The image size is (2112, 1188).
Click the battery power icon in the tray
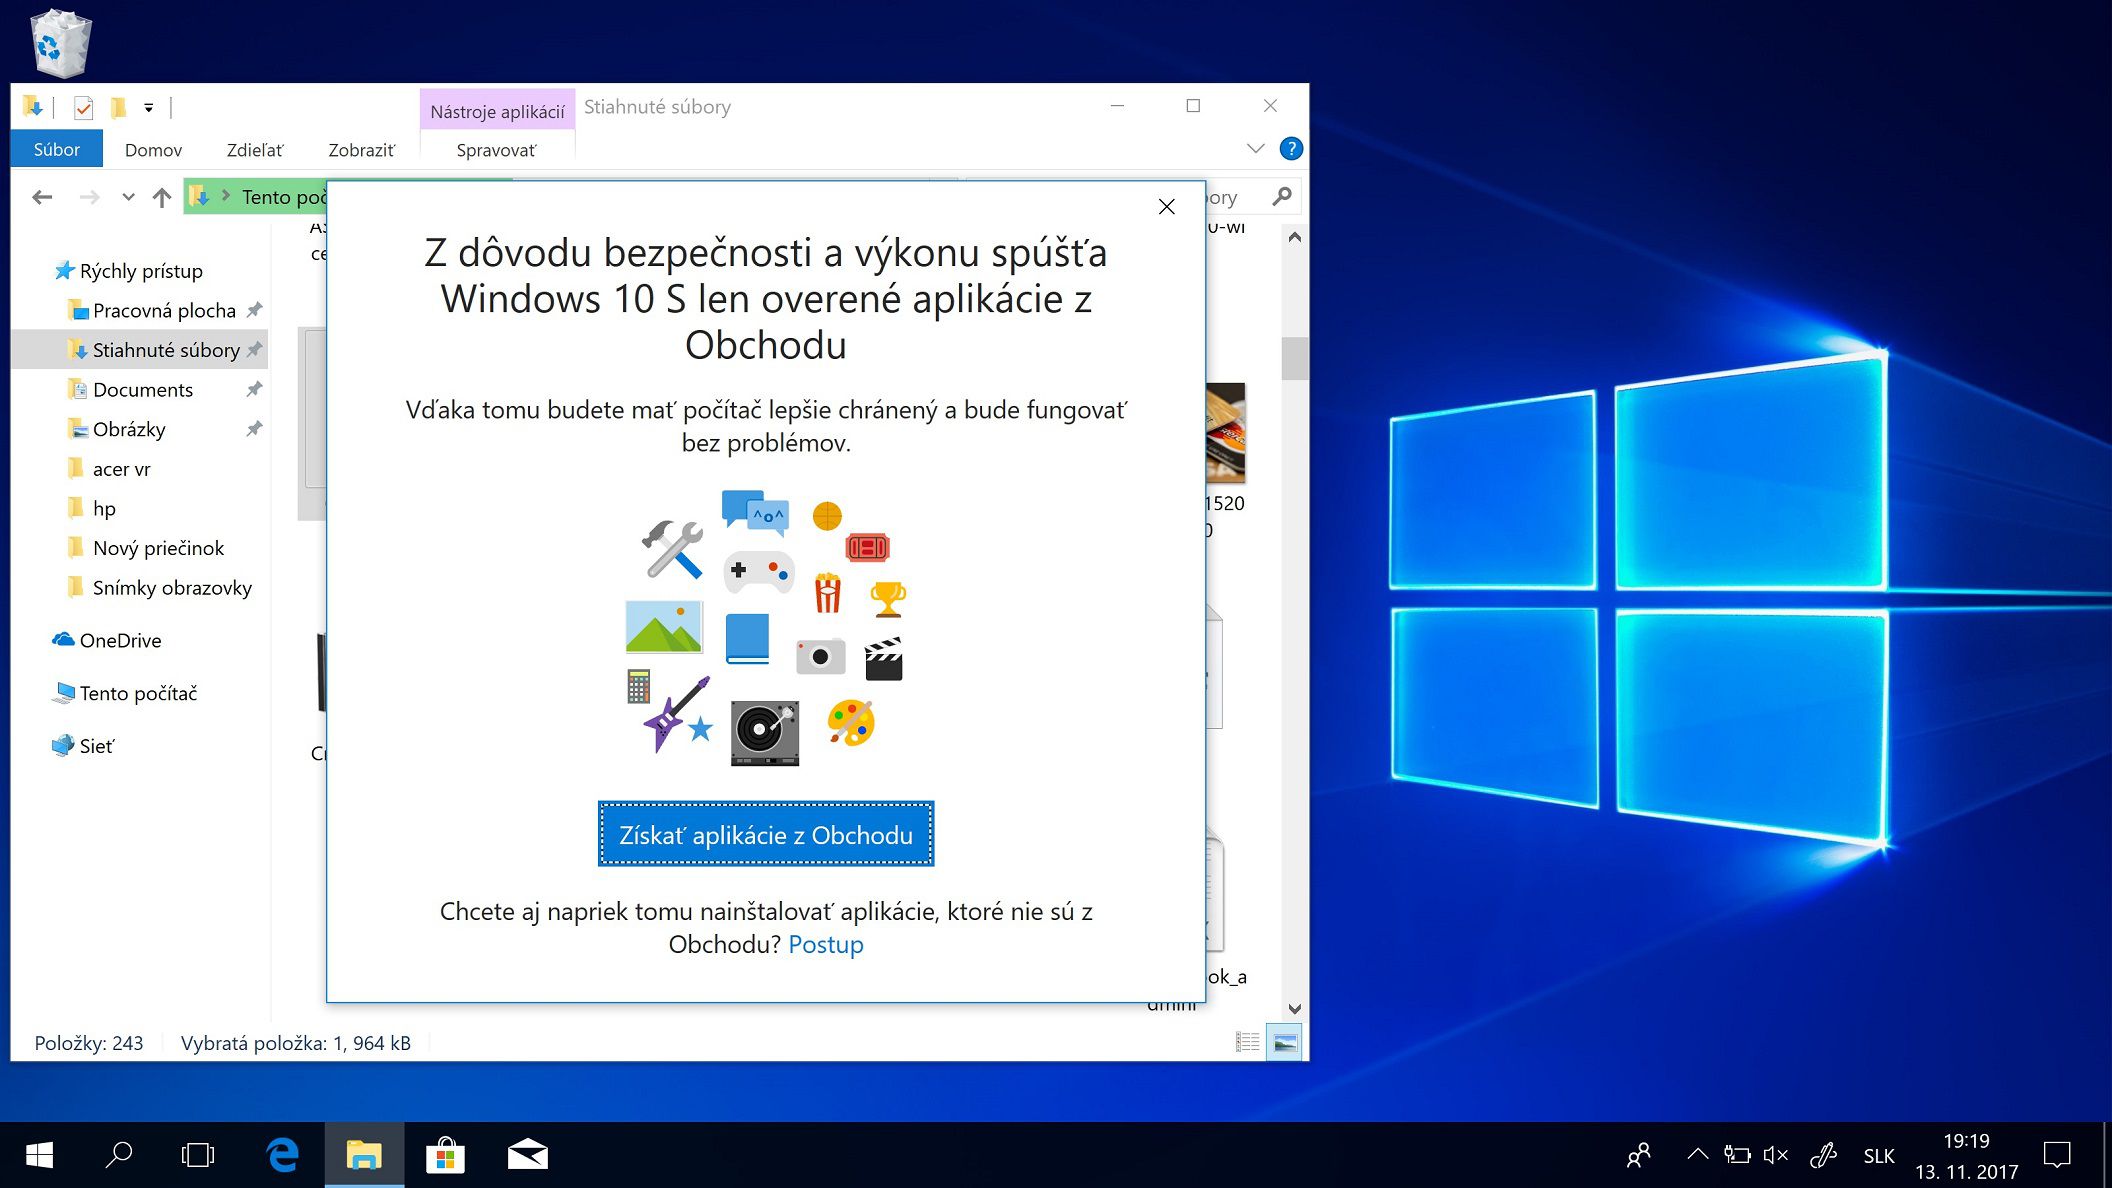click(x=1737, y=1155)
